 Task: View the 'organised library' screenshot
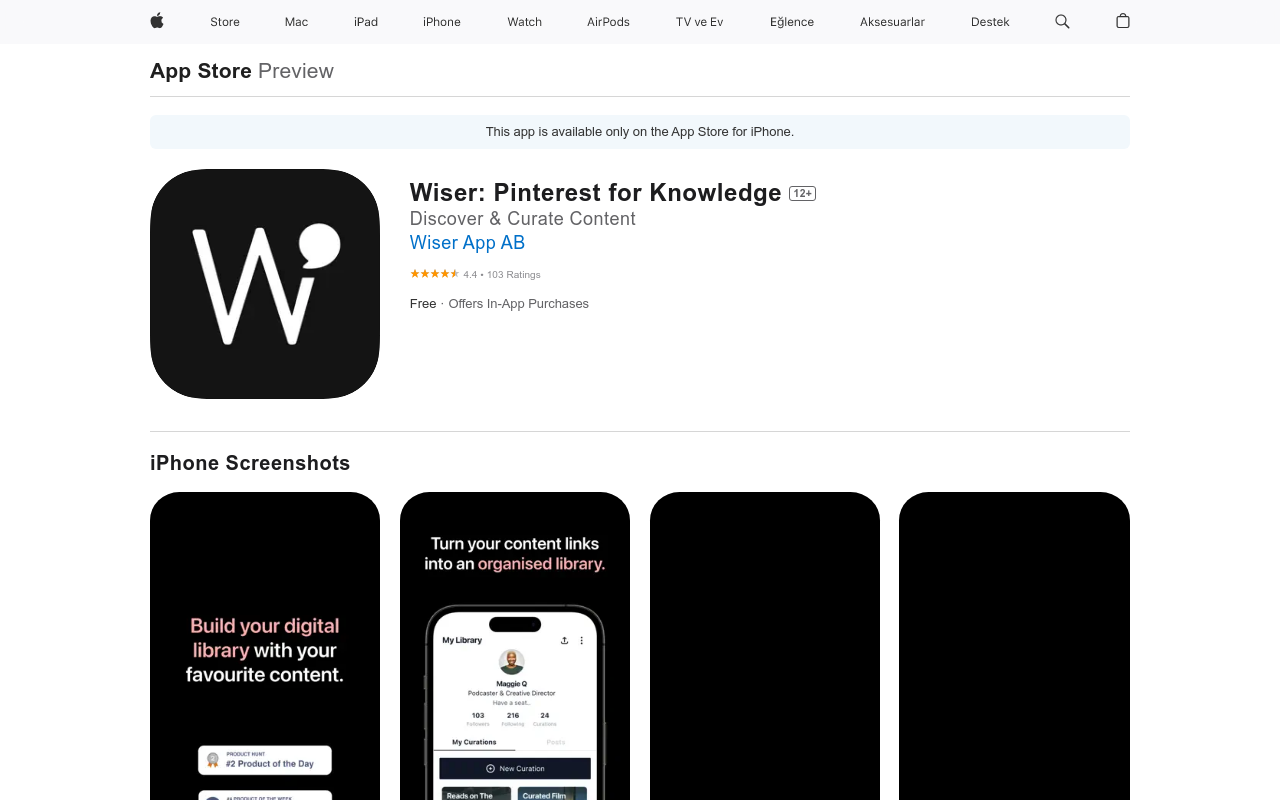point(515,646)
